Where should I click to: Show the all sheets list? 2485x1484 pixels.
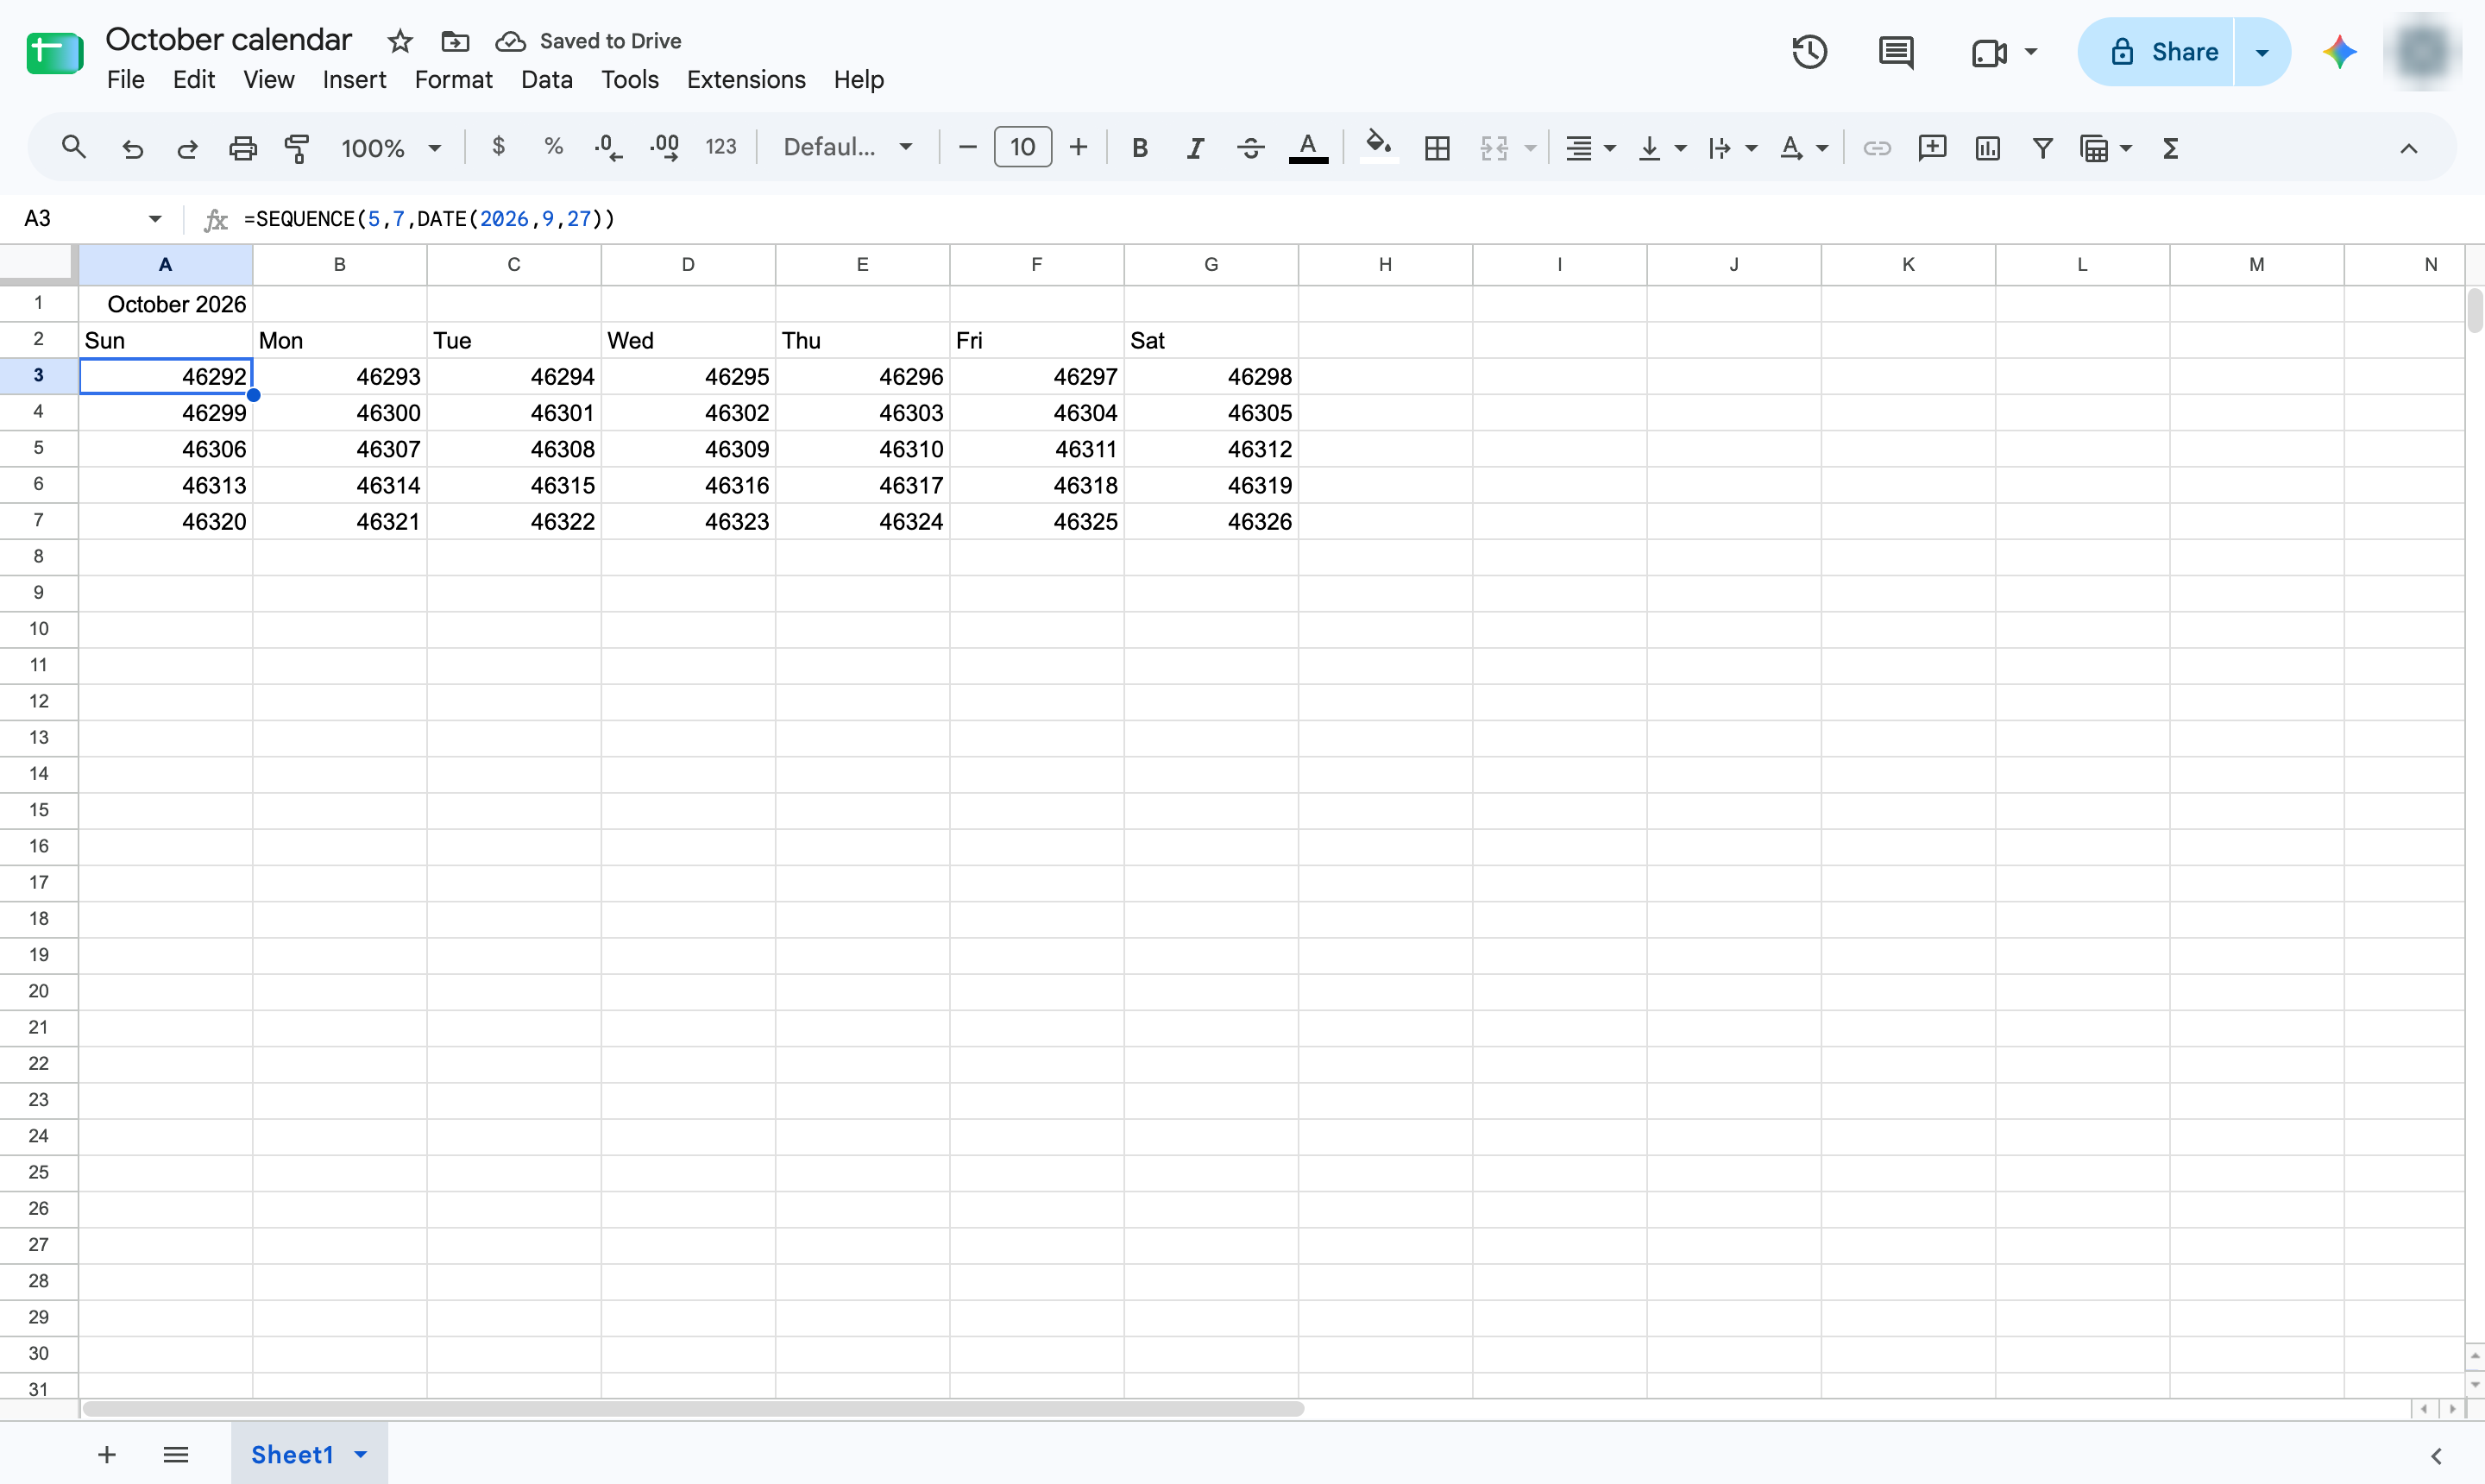click(176, 1454)
